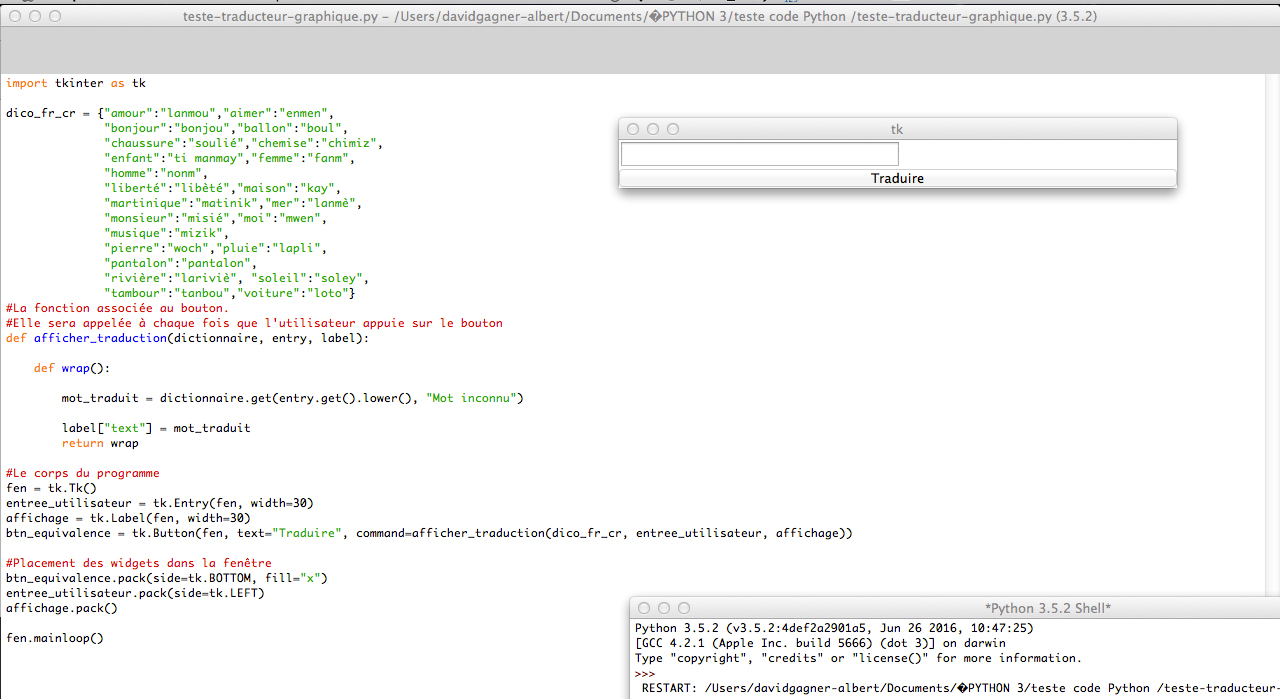The width and height of the screenshot is (1280, 699).
Task: Maximize the teste-traducteur-graphique.py editor window
Action: (55, 16)
